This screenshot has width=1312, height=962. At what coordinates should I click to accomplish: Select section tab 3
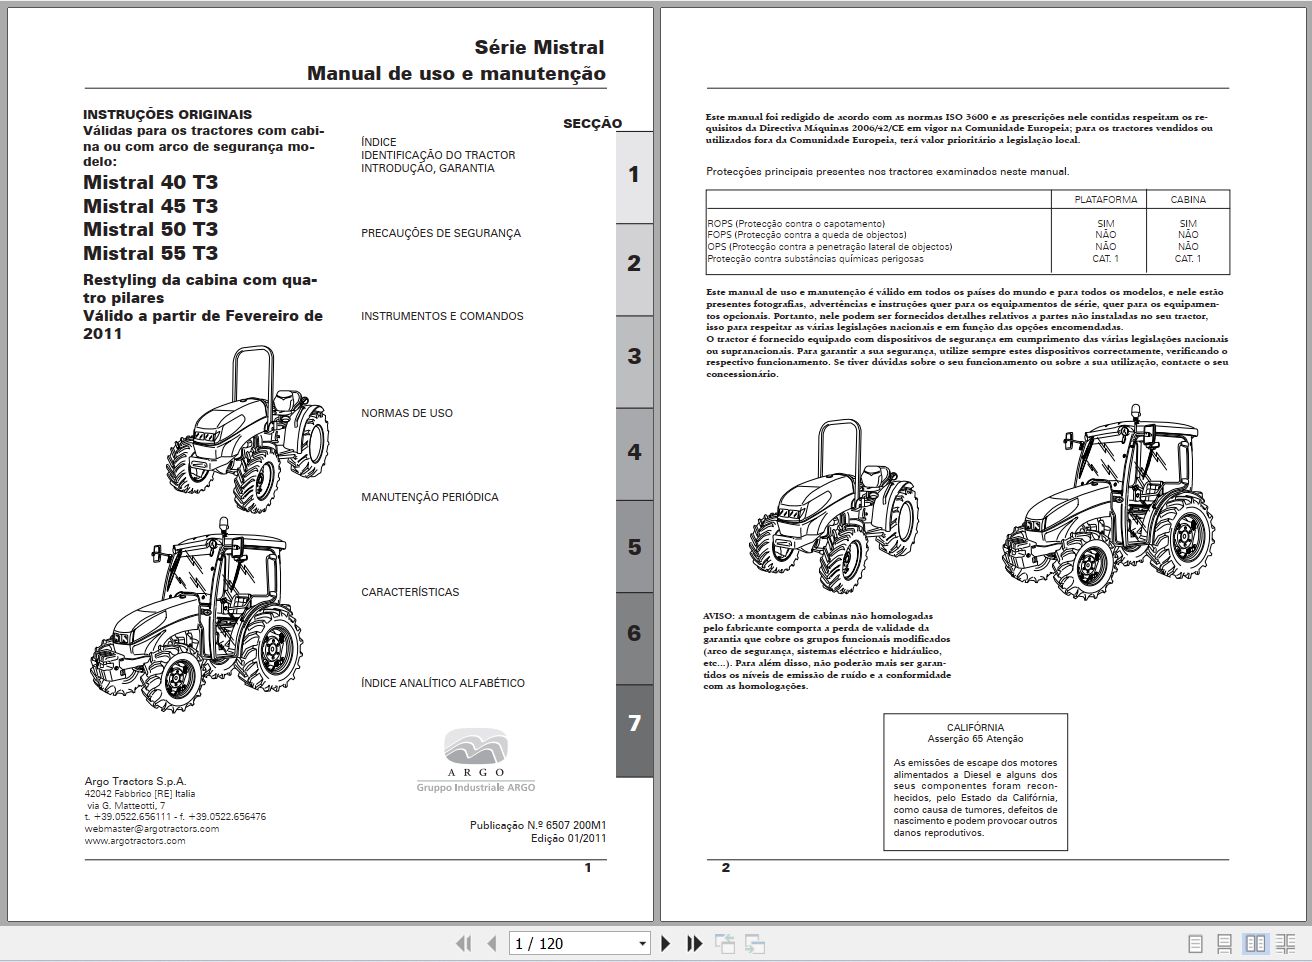pyautogui.click(x=634, y=361)
